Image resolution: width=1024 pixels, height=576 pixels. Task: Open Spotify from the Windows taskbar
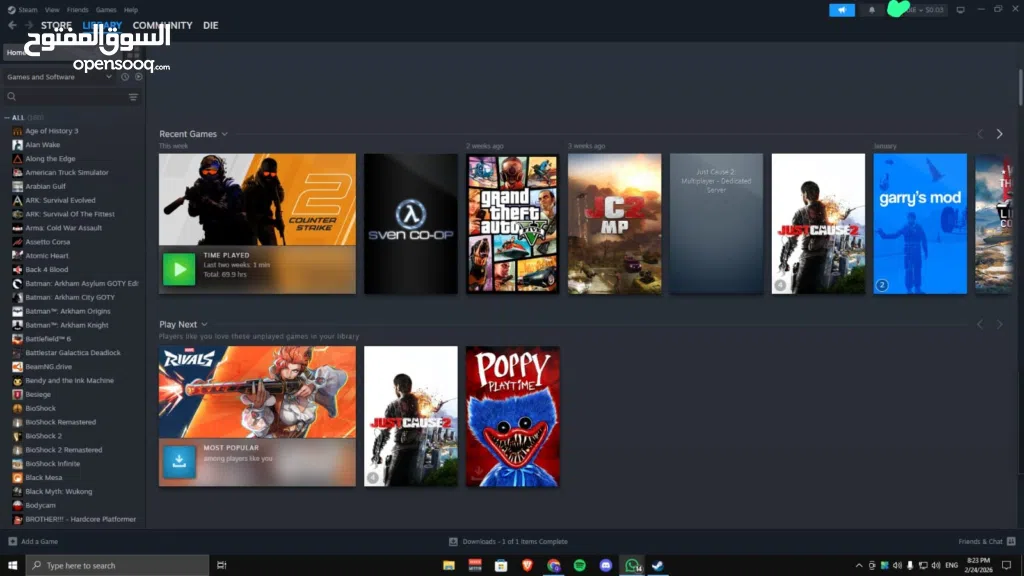coord(580,565)
